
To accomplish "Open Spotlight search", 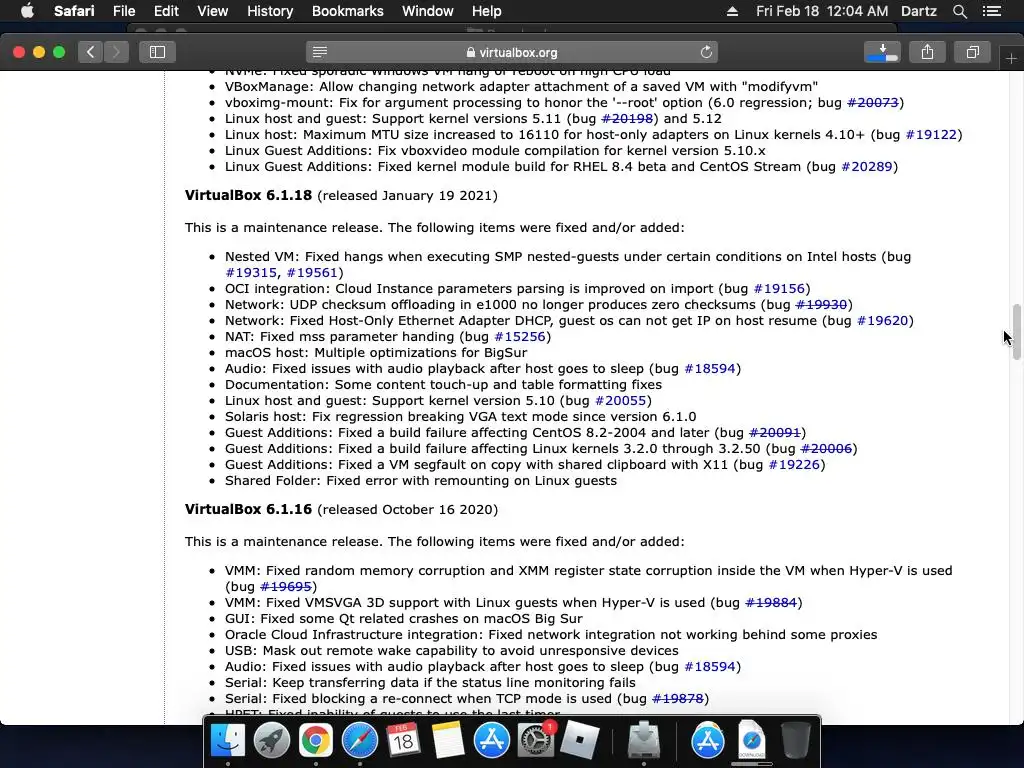I will 959,11.
